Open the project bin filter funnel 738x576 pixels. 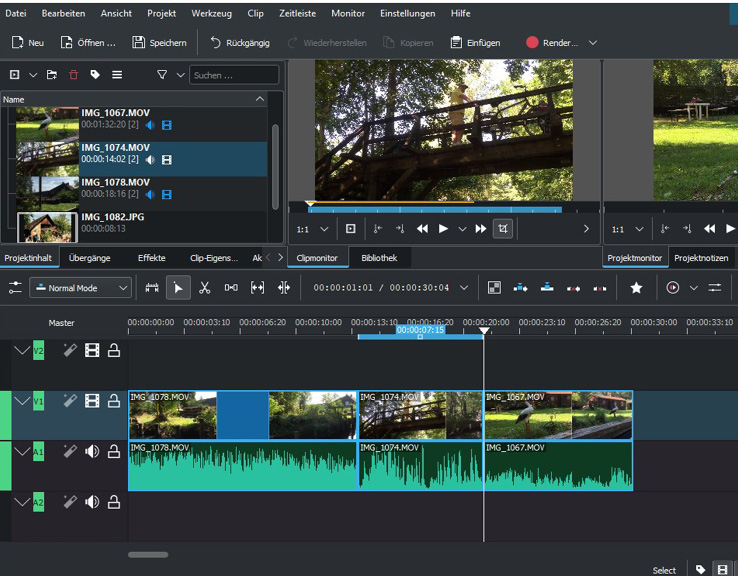click(x=162, y=75)
